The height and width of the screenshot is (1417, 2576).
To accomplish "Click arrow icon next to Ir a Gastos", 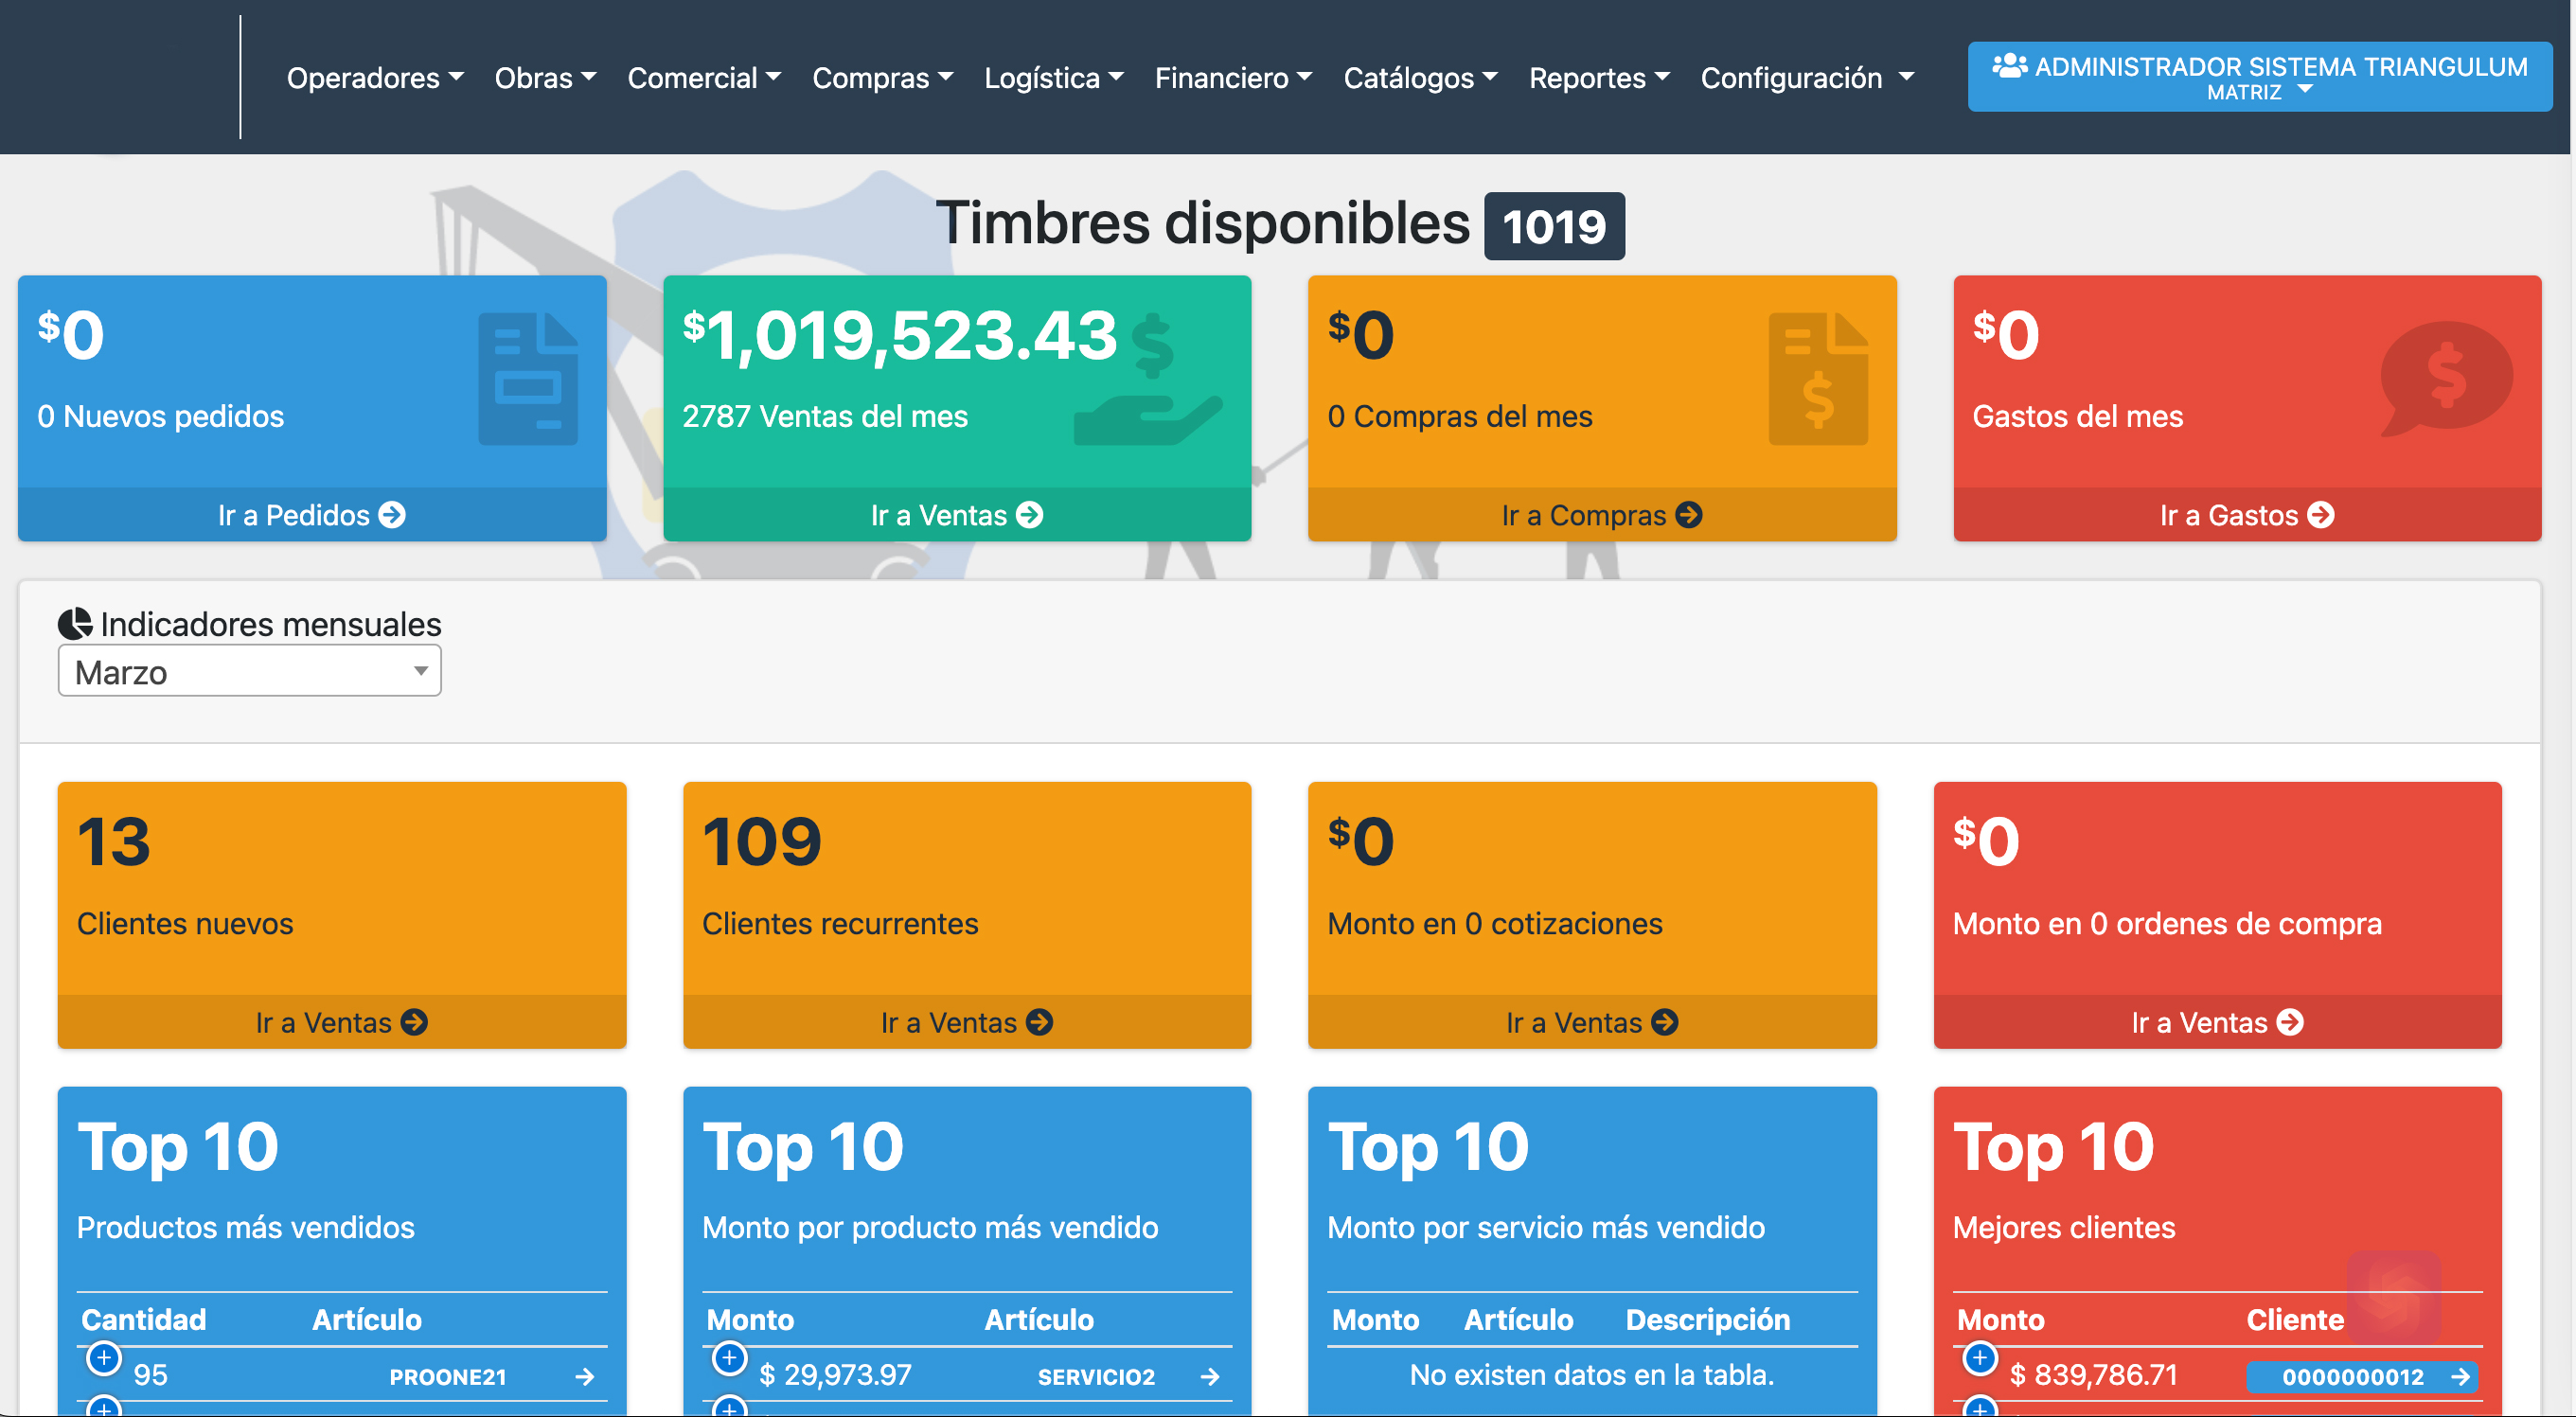I will 2321,515.
